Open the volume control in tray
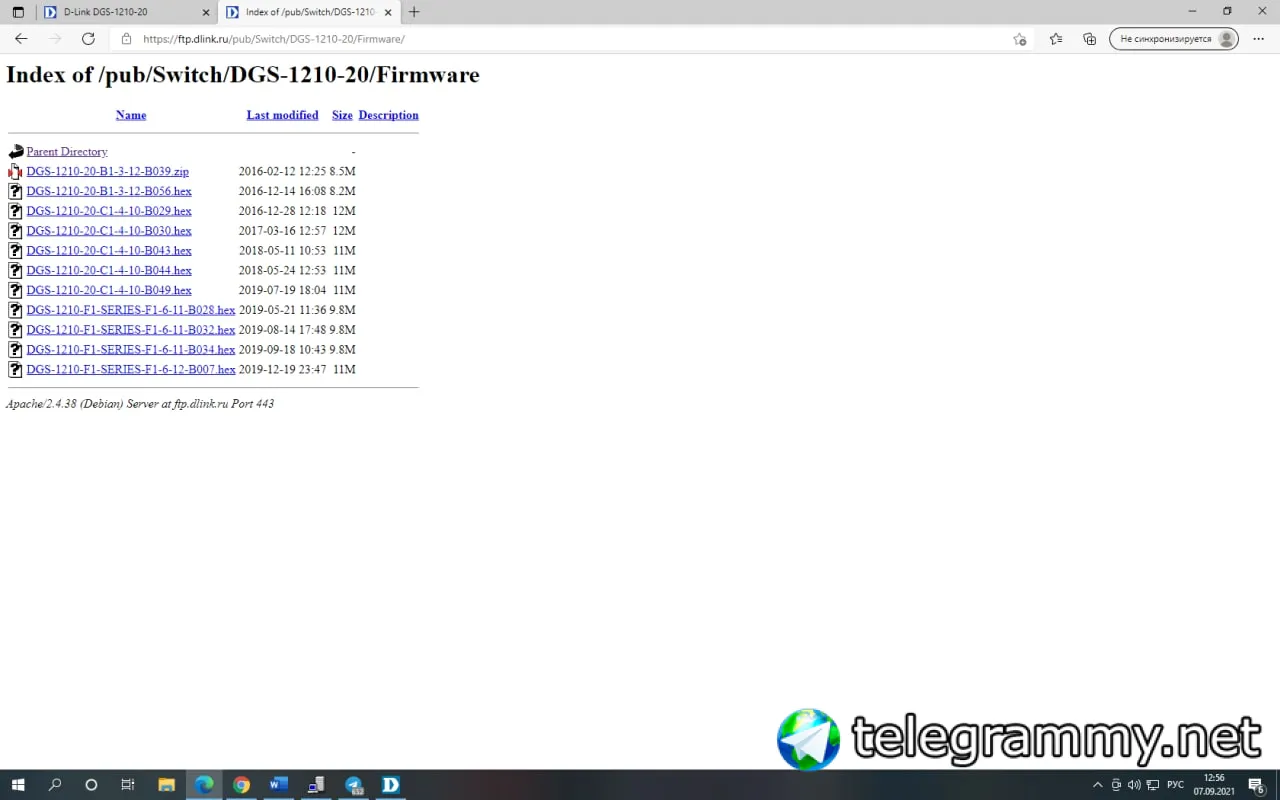The width and height of the screenshot is (1280, 800). pyautogui.click(x=1134, y=785)
